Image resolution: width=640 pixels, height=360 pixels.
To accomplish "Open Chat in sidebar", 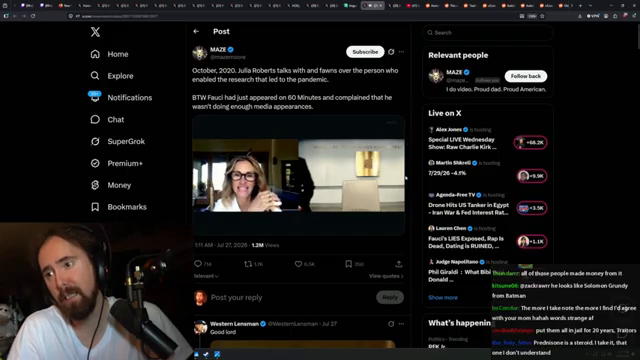I will point(107,120).
